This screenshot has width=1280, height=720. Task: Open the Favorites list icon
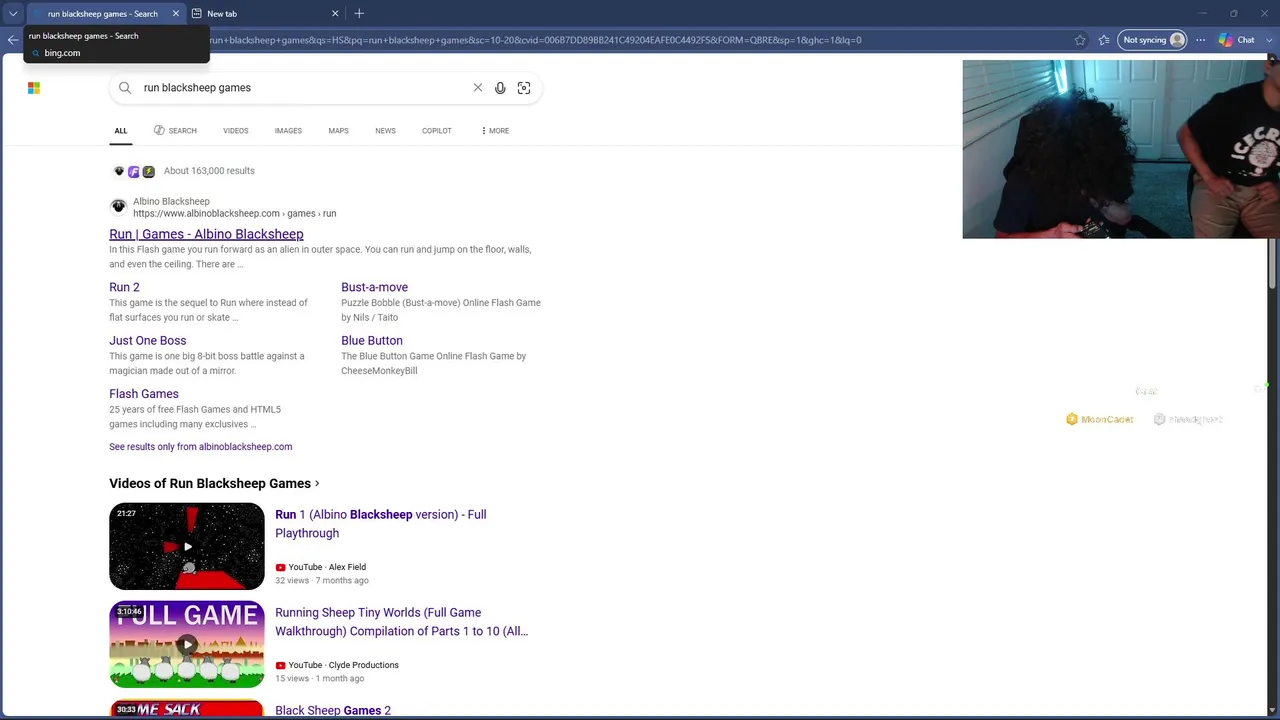coord(1104,40)
